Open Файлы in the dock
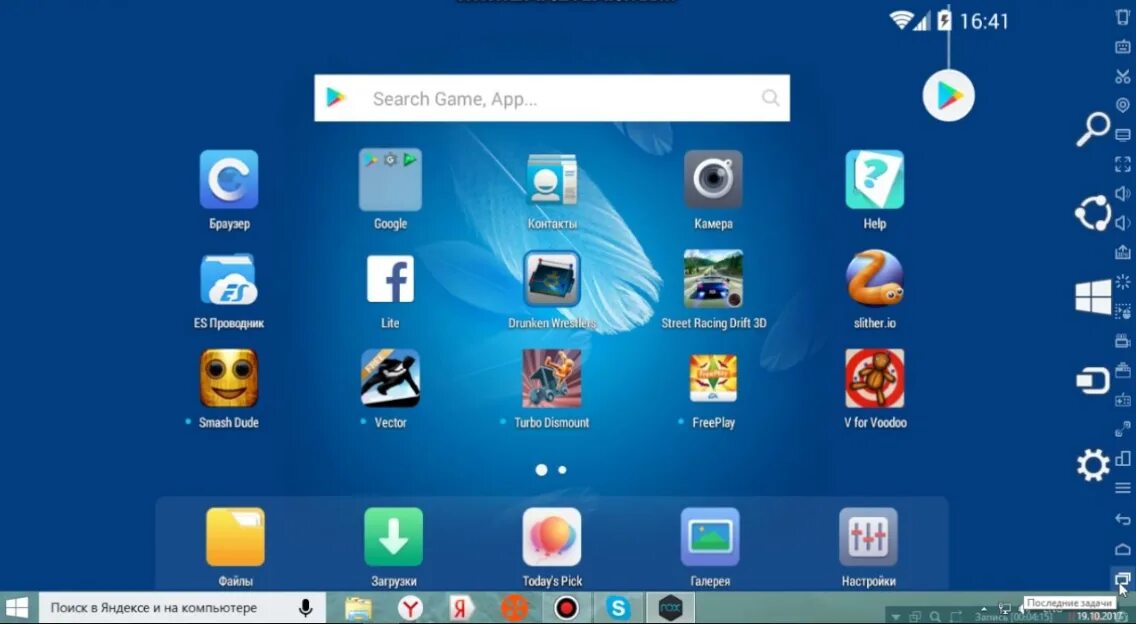1136x624 pixels. [x=235, y=537]
